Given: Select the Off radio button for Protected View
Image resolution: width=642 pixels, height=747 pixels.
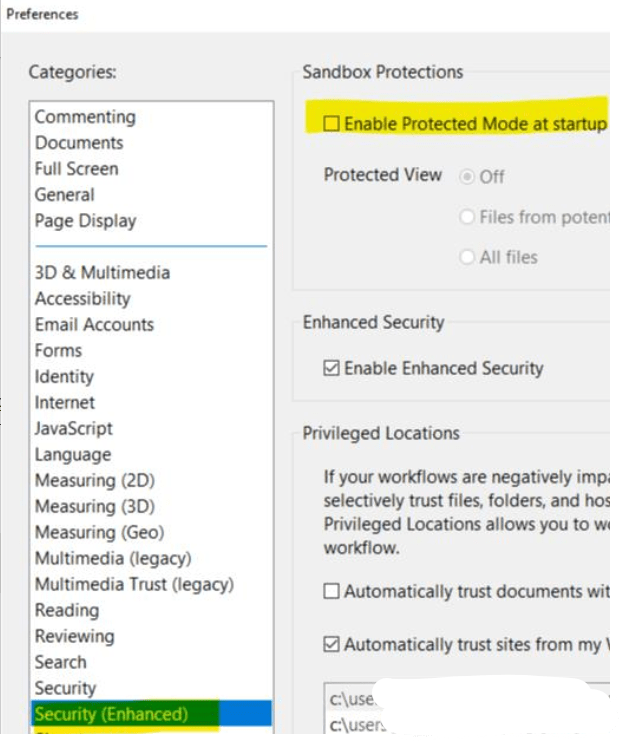Looking at the screenshot, I should tap(467, 176).
